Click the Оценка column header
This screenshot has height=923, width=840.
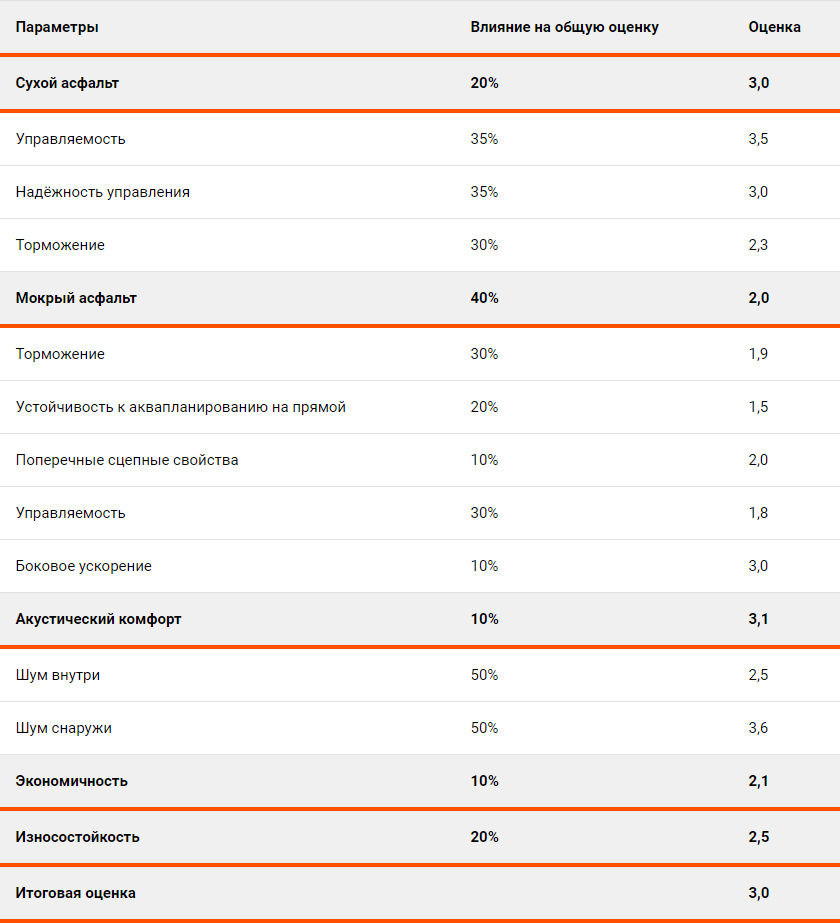click(x=774, y=27)
